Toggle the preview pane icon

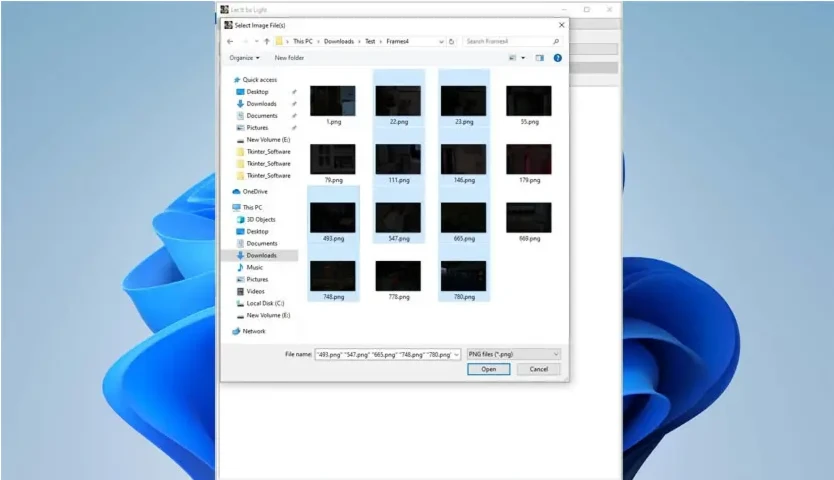(x=539, y=58)
